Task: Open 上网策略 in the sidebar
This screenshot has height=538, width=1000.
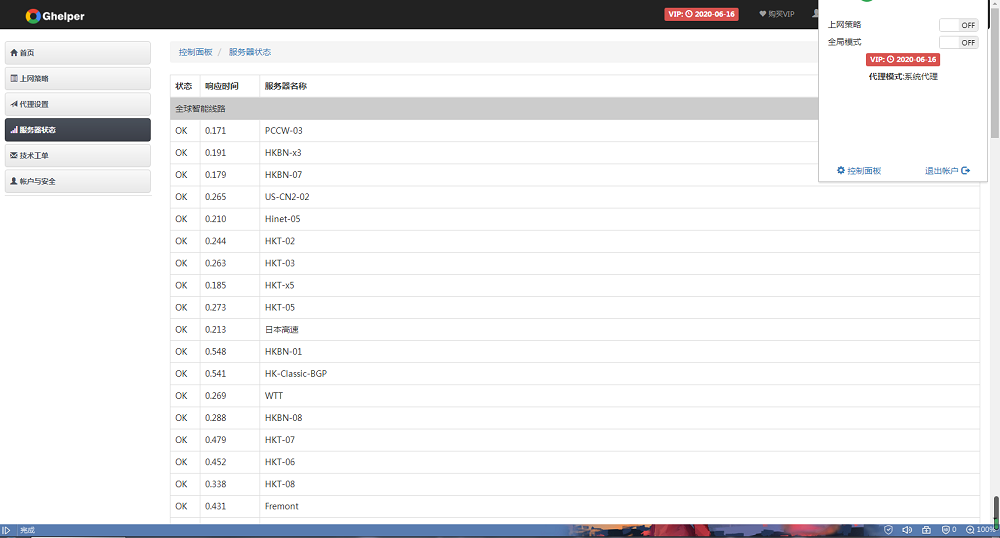Action: pos(78,78)
